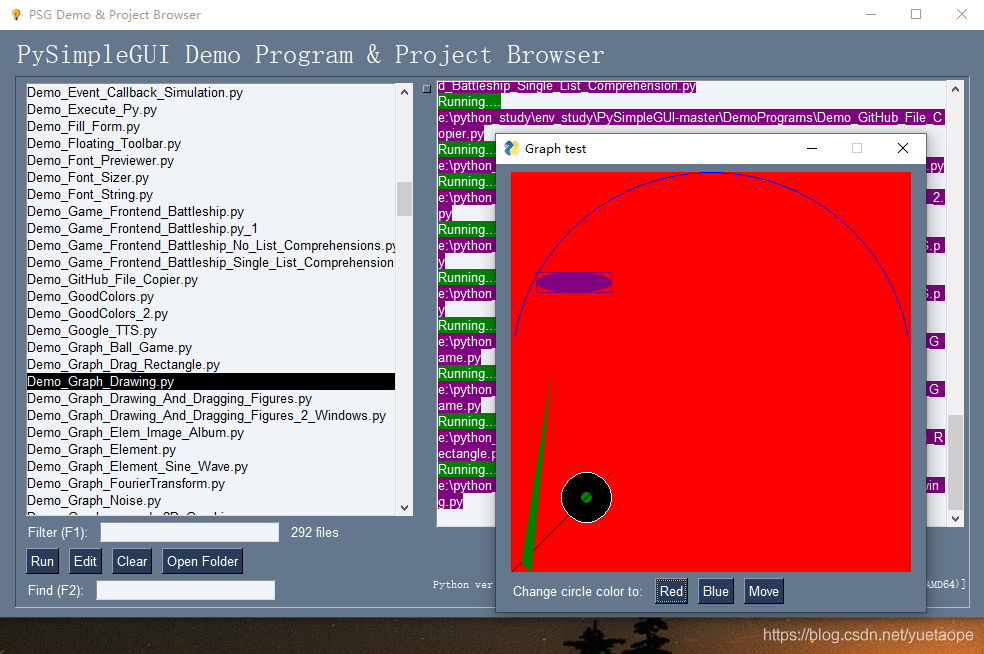The width and height of the screenshot is (984, 654).
Task: Select Demo_Game_Frontend_Battleship_No_List_Comprehensions.py
Action: pyautogui.click(x=211, y=245)
